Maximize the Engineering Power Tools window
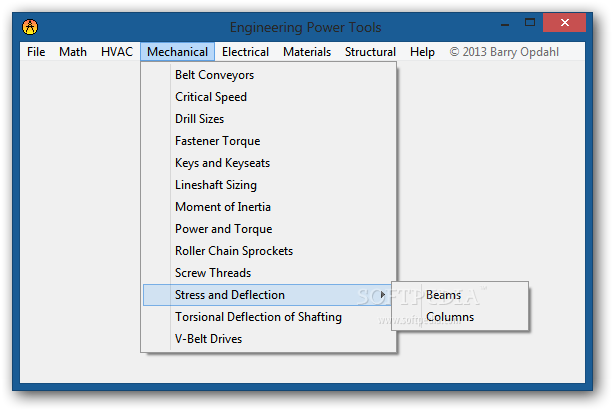Image resolution: width=613 pixels, height=411 pixels. (530, 23)
